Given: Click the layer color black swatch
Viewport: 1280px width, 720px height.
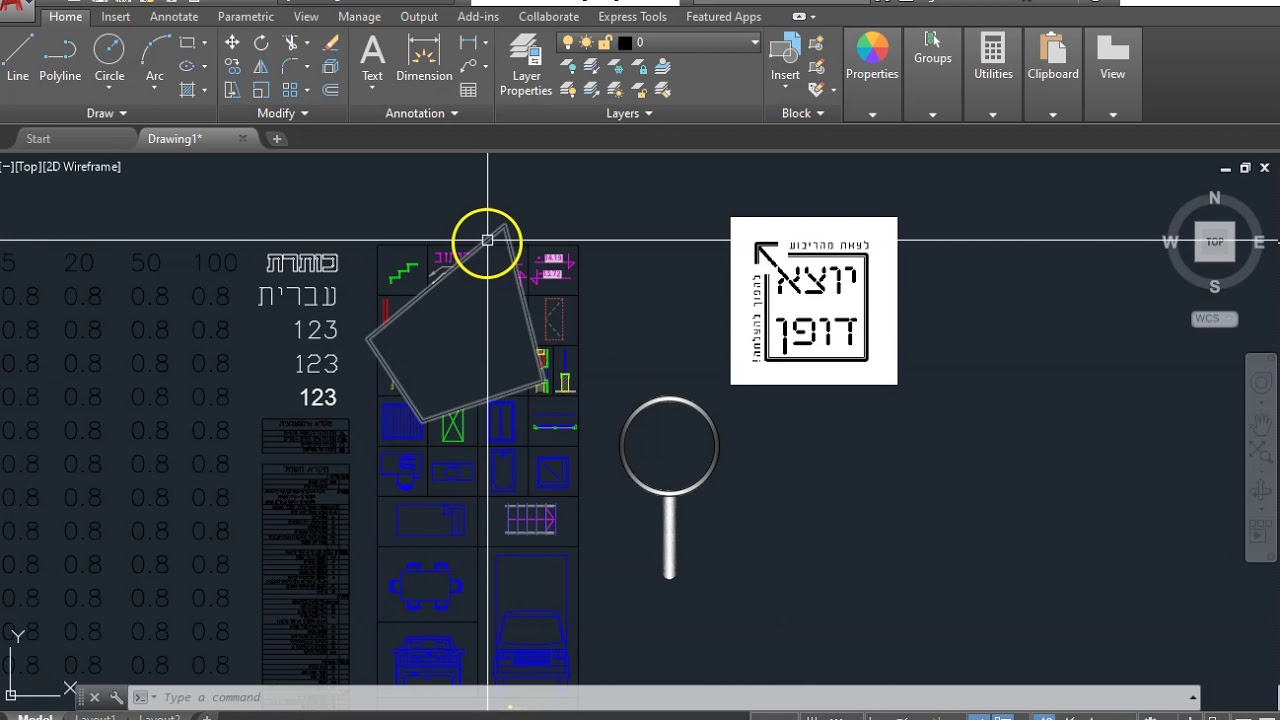Looking at the screenshot, I should [625, 43].
